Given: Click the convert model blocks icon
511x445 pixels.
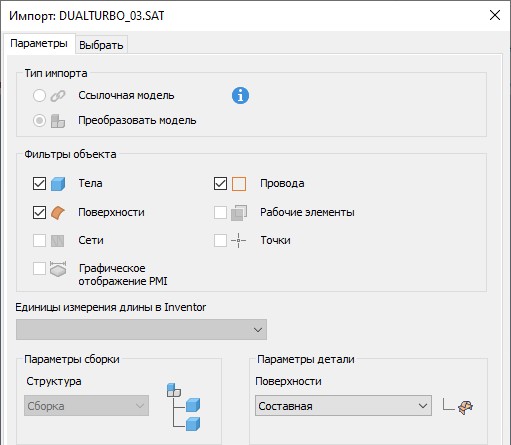Looking at the screenshot, I should click(x=58, y=121).
